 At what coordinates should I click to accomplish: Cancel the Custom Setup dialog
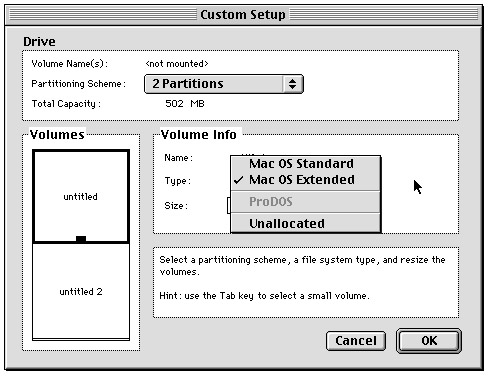pyautogui.click(x=356, y=341)
